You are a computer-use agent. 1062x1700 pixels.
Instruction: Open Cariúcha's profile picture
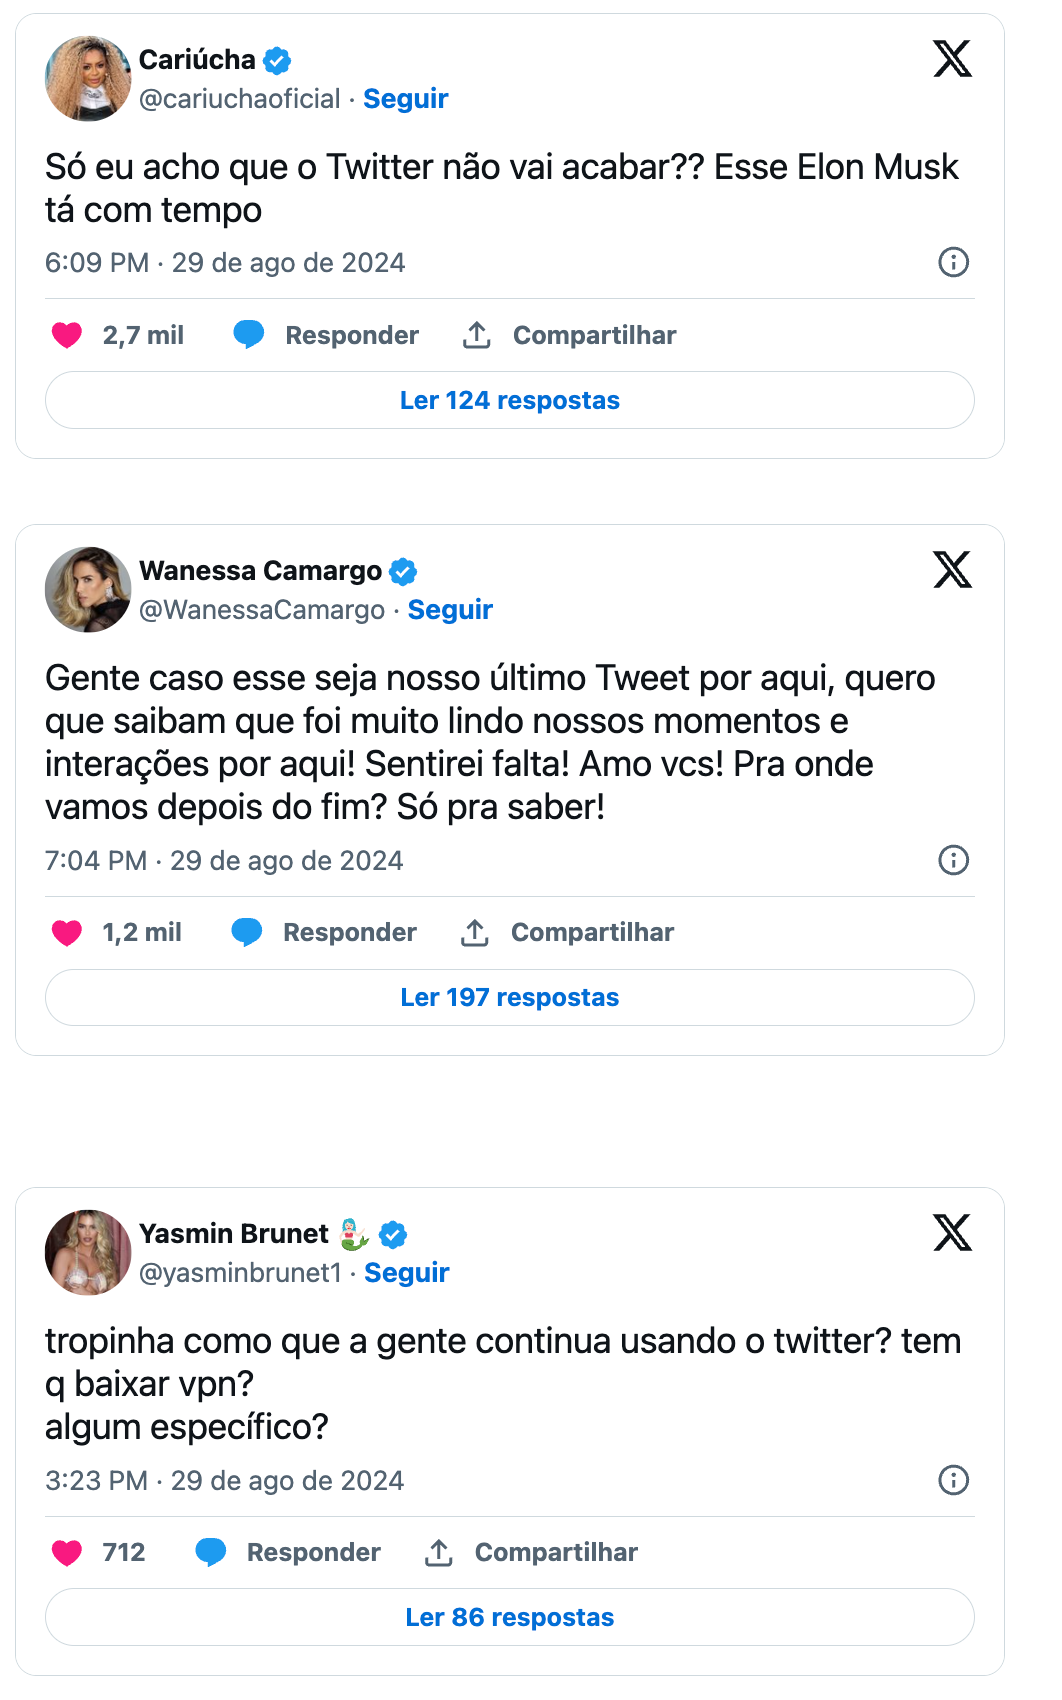point(88,79)
